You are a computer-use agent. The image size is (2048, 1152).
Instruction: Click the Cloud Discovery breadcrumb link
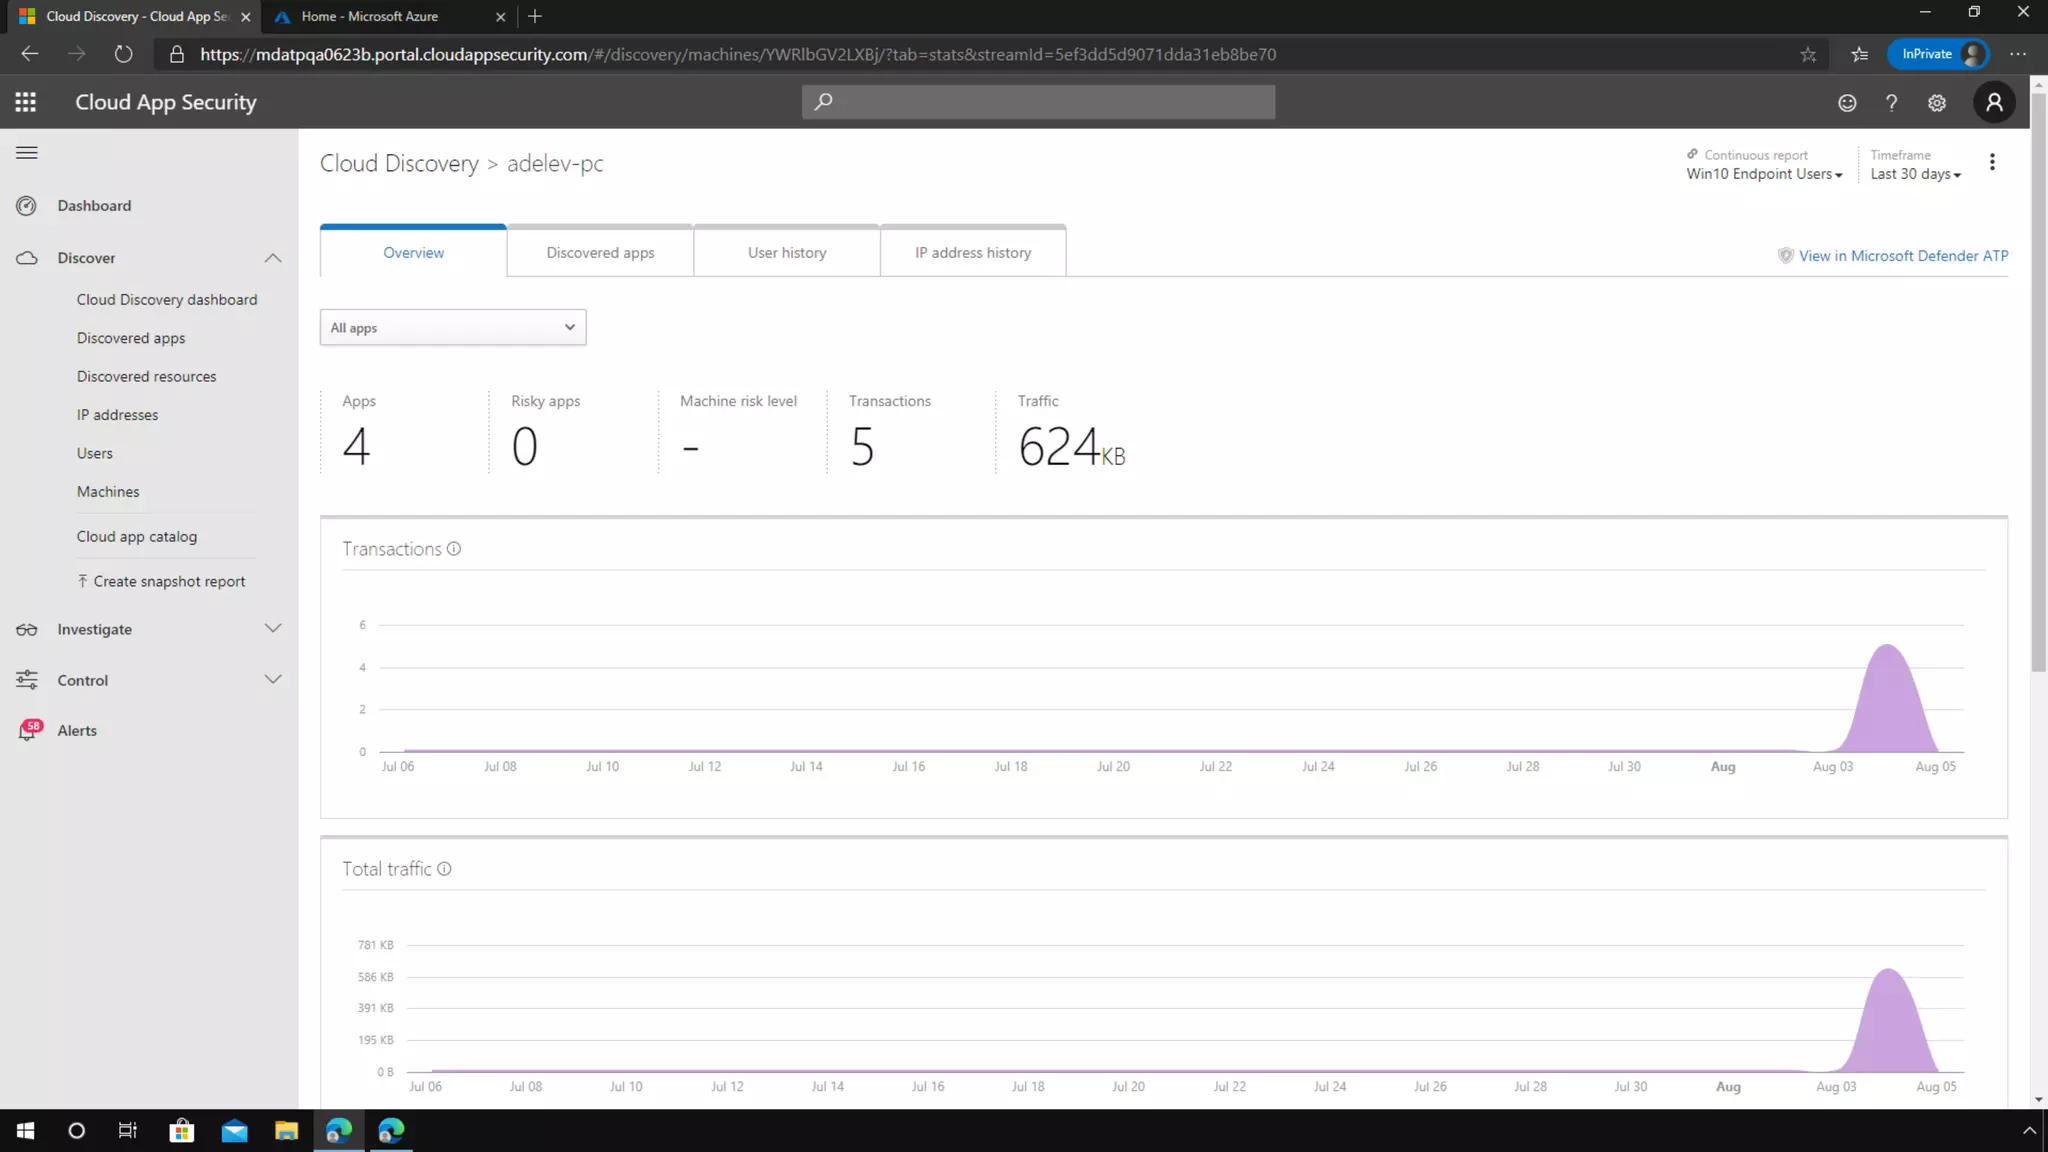(x=399, y=163)
